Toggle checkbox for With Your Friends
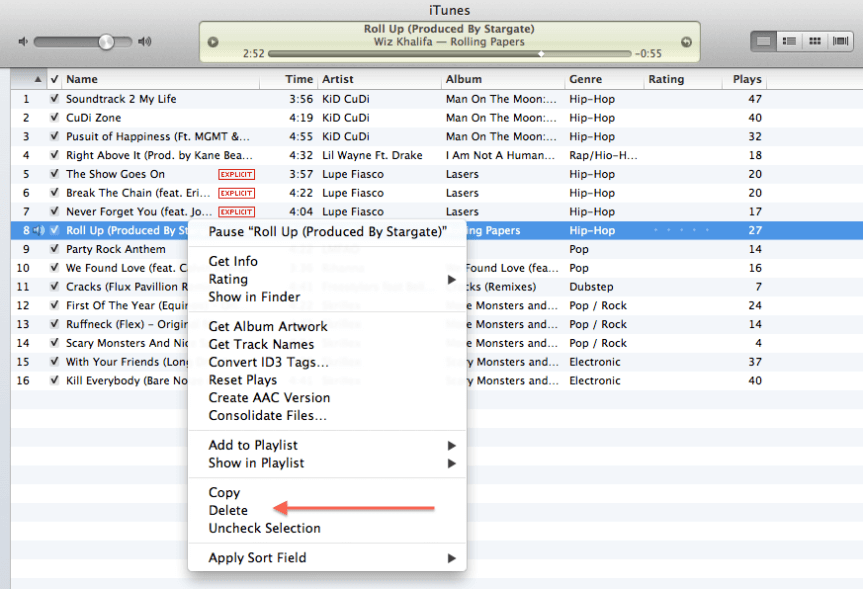Image resolution: width=863 pixels, height=589 pixels. (54, 361)
